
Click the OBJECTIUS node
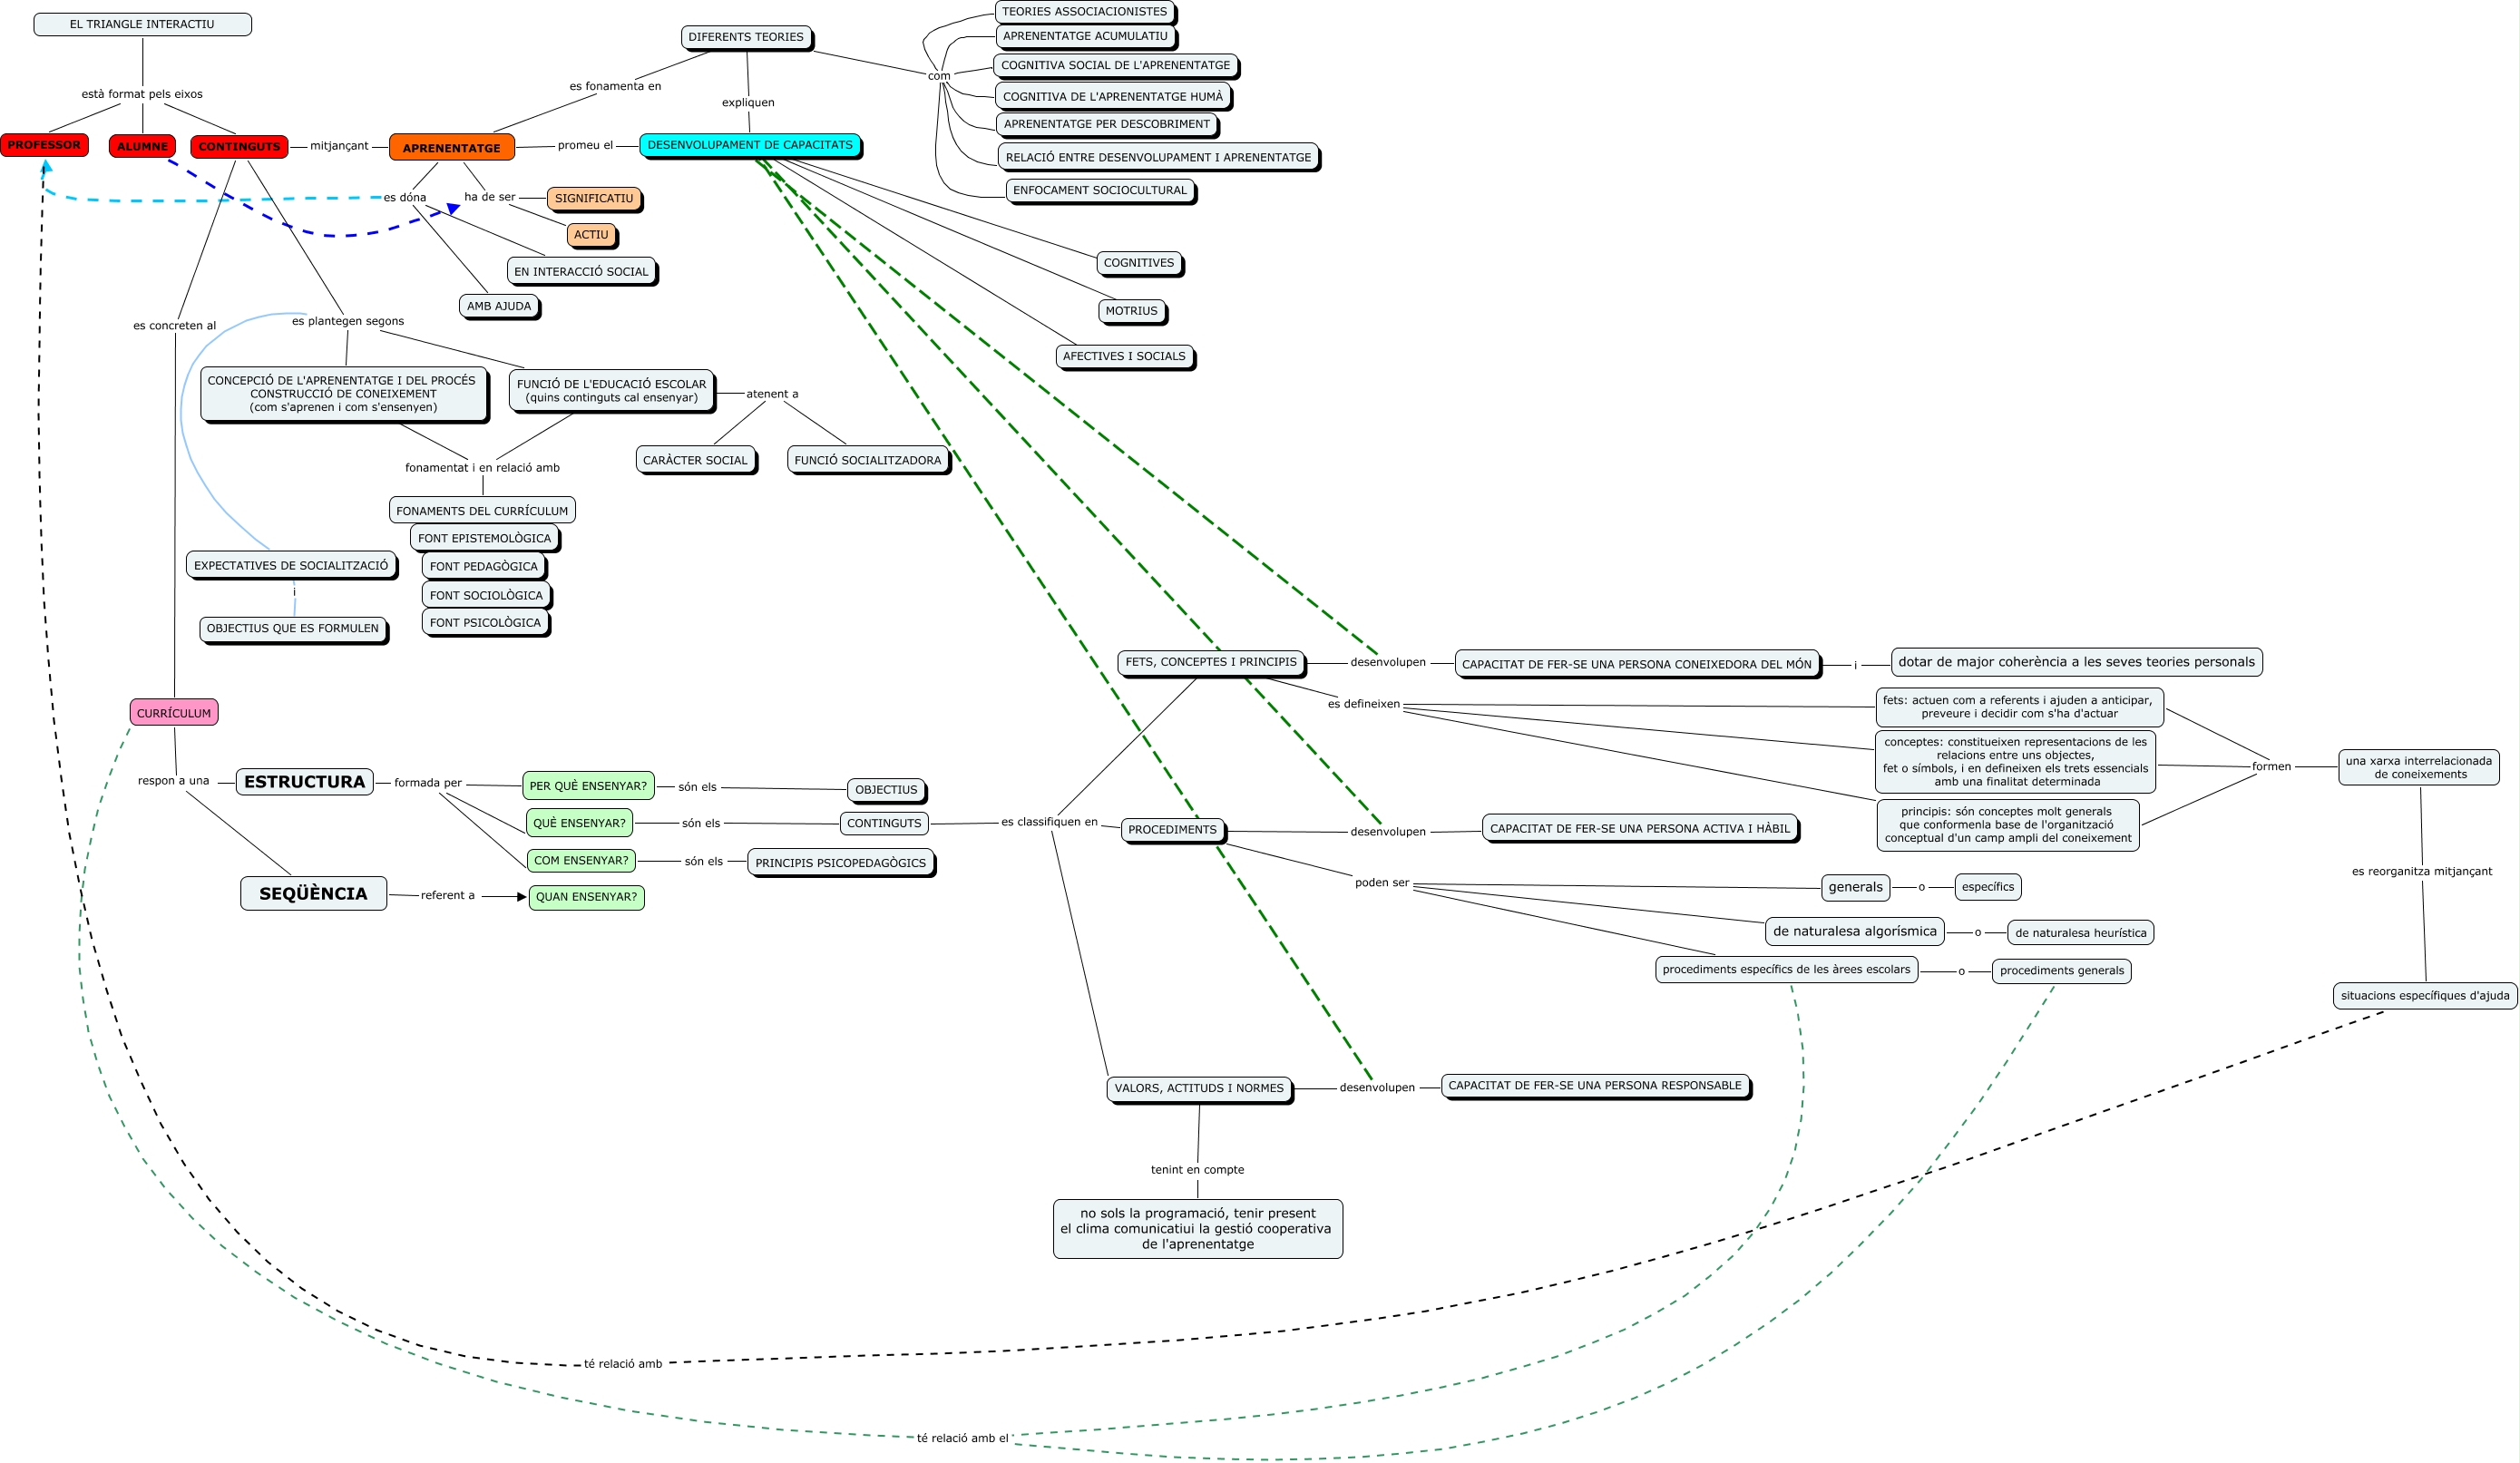[886, 790]
